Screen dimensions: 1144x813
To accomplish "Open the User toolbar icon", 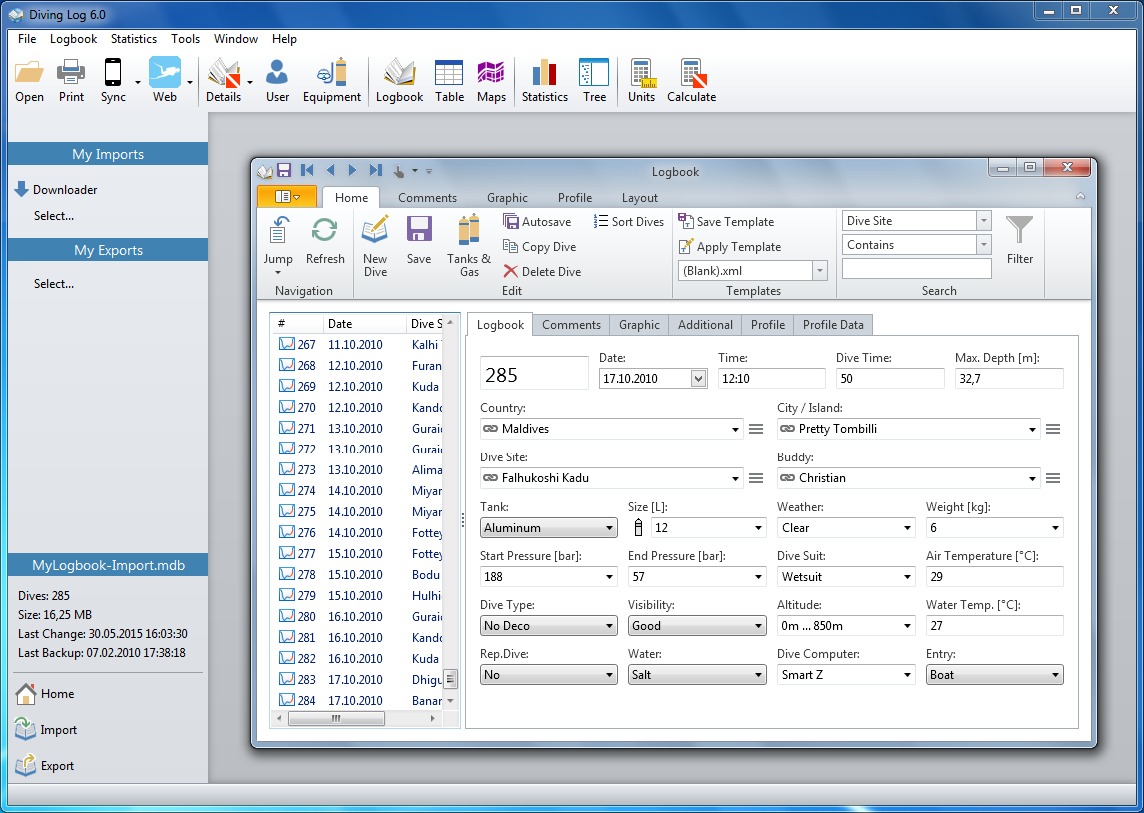I will [277, 73].
